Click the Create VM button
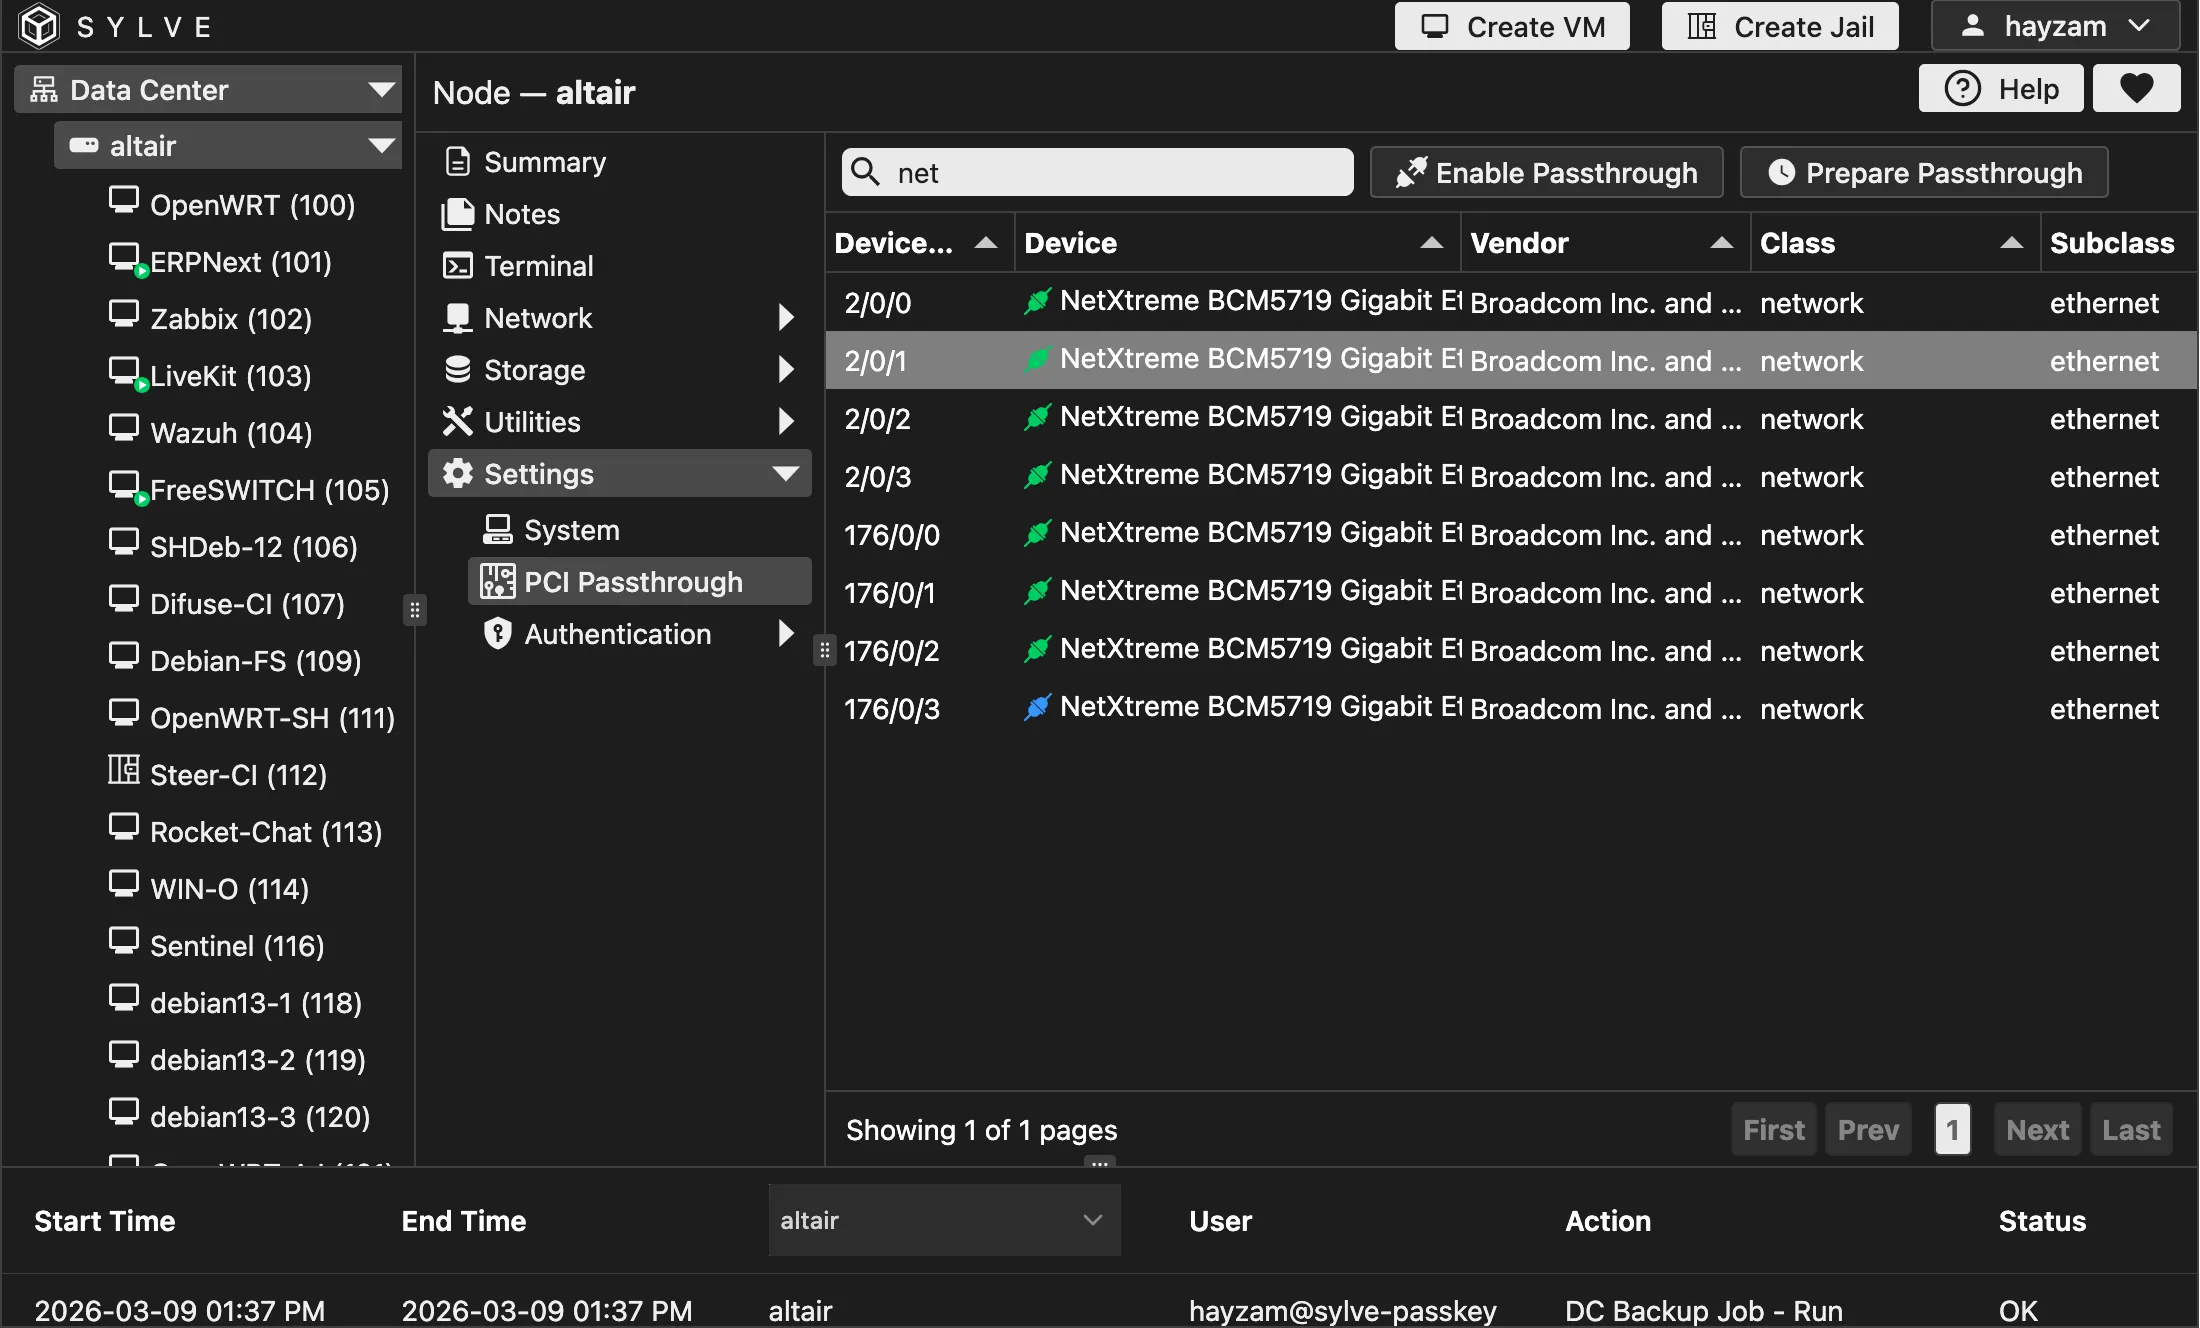Image resolution: width=2200 pixels, height=1328 pixels. (1512, 27)
